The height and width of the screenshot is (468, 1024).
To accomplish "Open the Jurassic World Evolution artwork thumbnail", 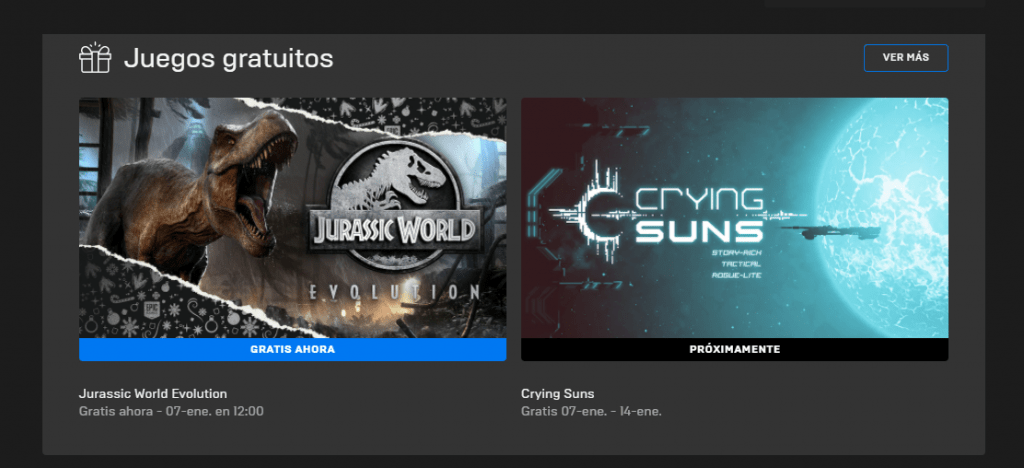I will pyautogui.click(x=293, y=217).
